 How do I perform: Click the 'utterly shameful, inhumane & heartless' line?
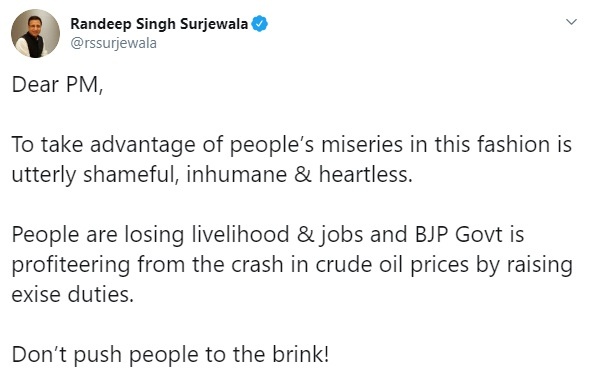point(212,175)
